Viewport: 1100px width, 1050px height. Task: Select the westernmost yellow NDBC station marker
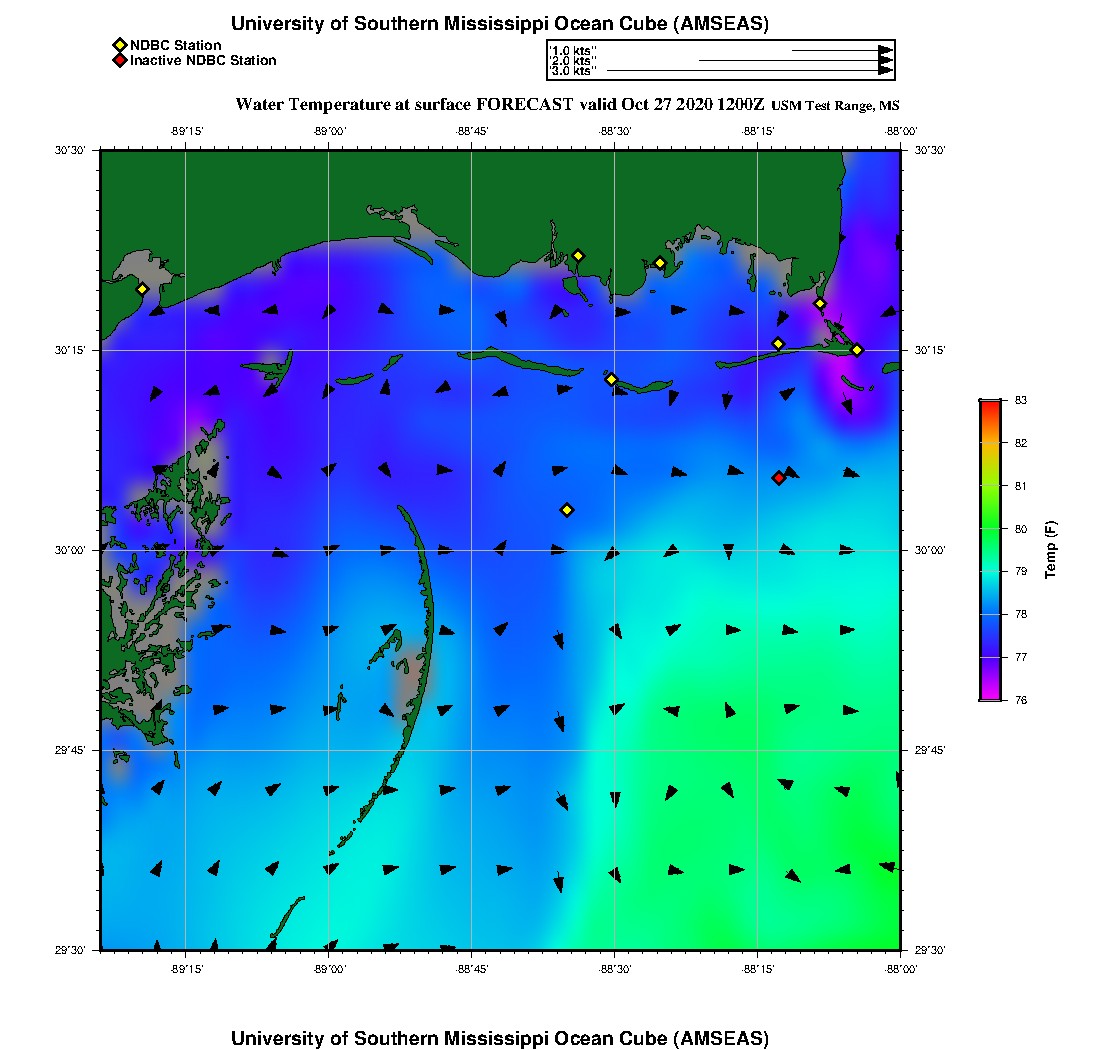tap(142, 289)
